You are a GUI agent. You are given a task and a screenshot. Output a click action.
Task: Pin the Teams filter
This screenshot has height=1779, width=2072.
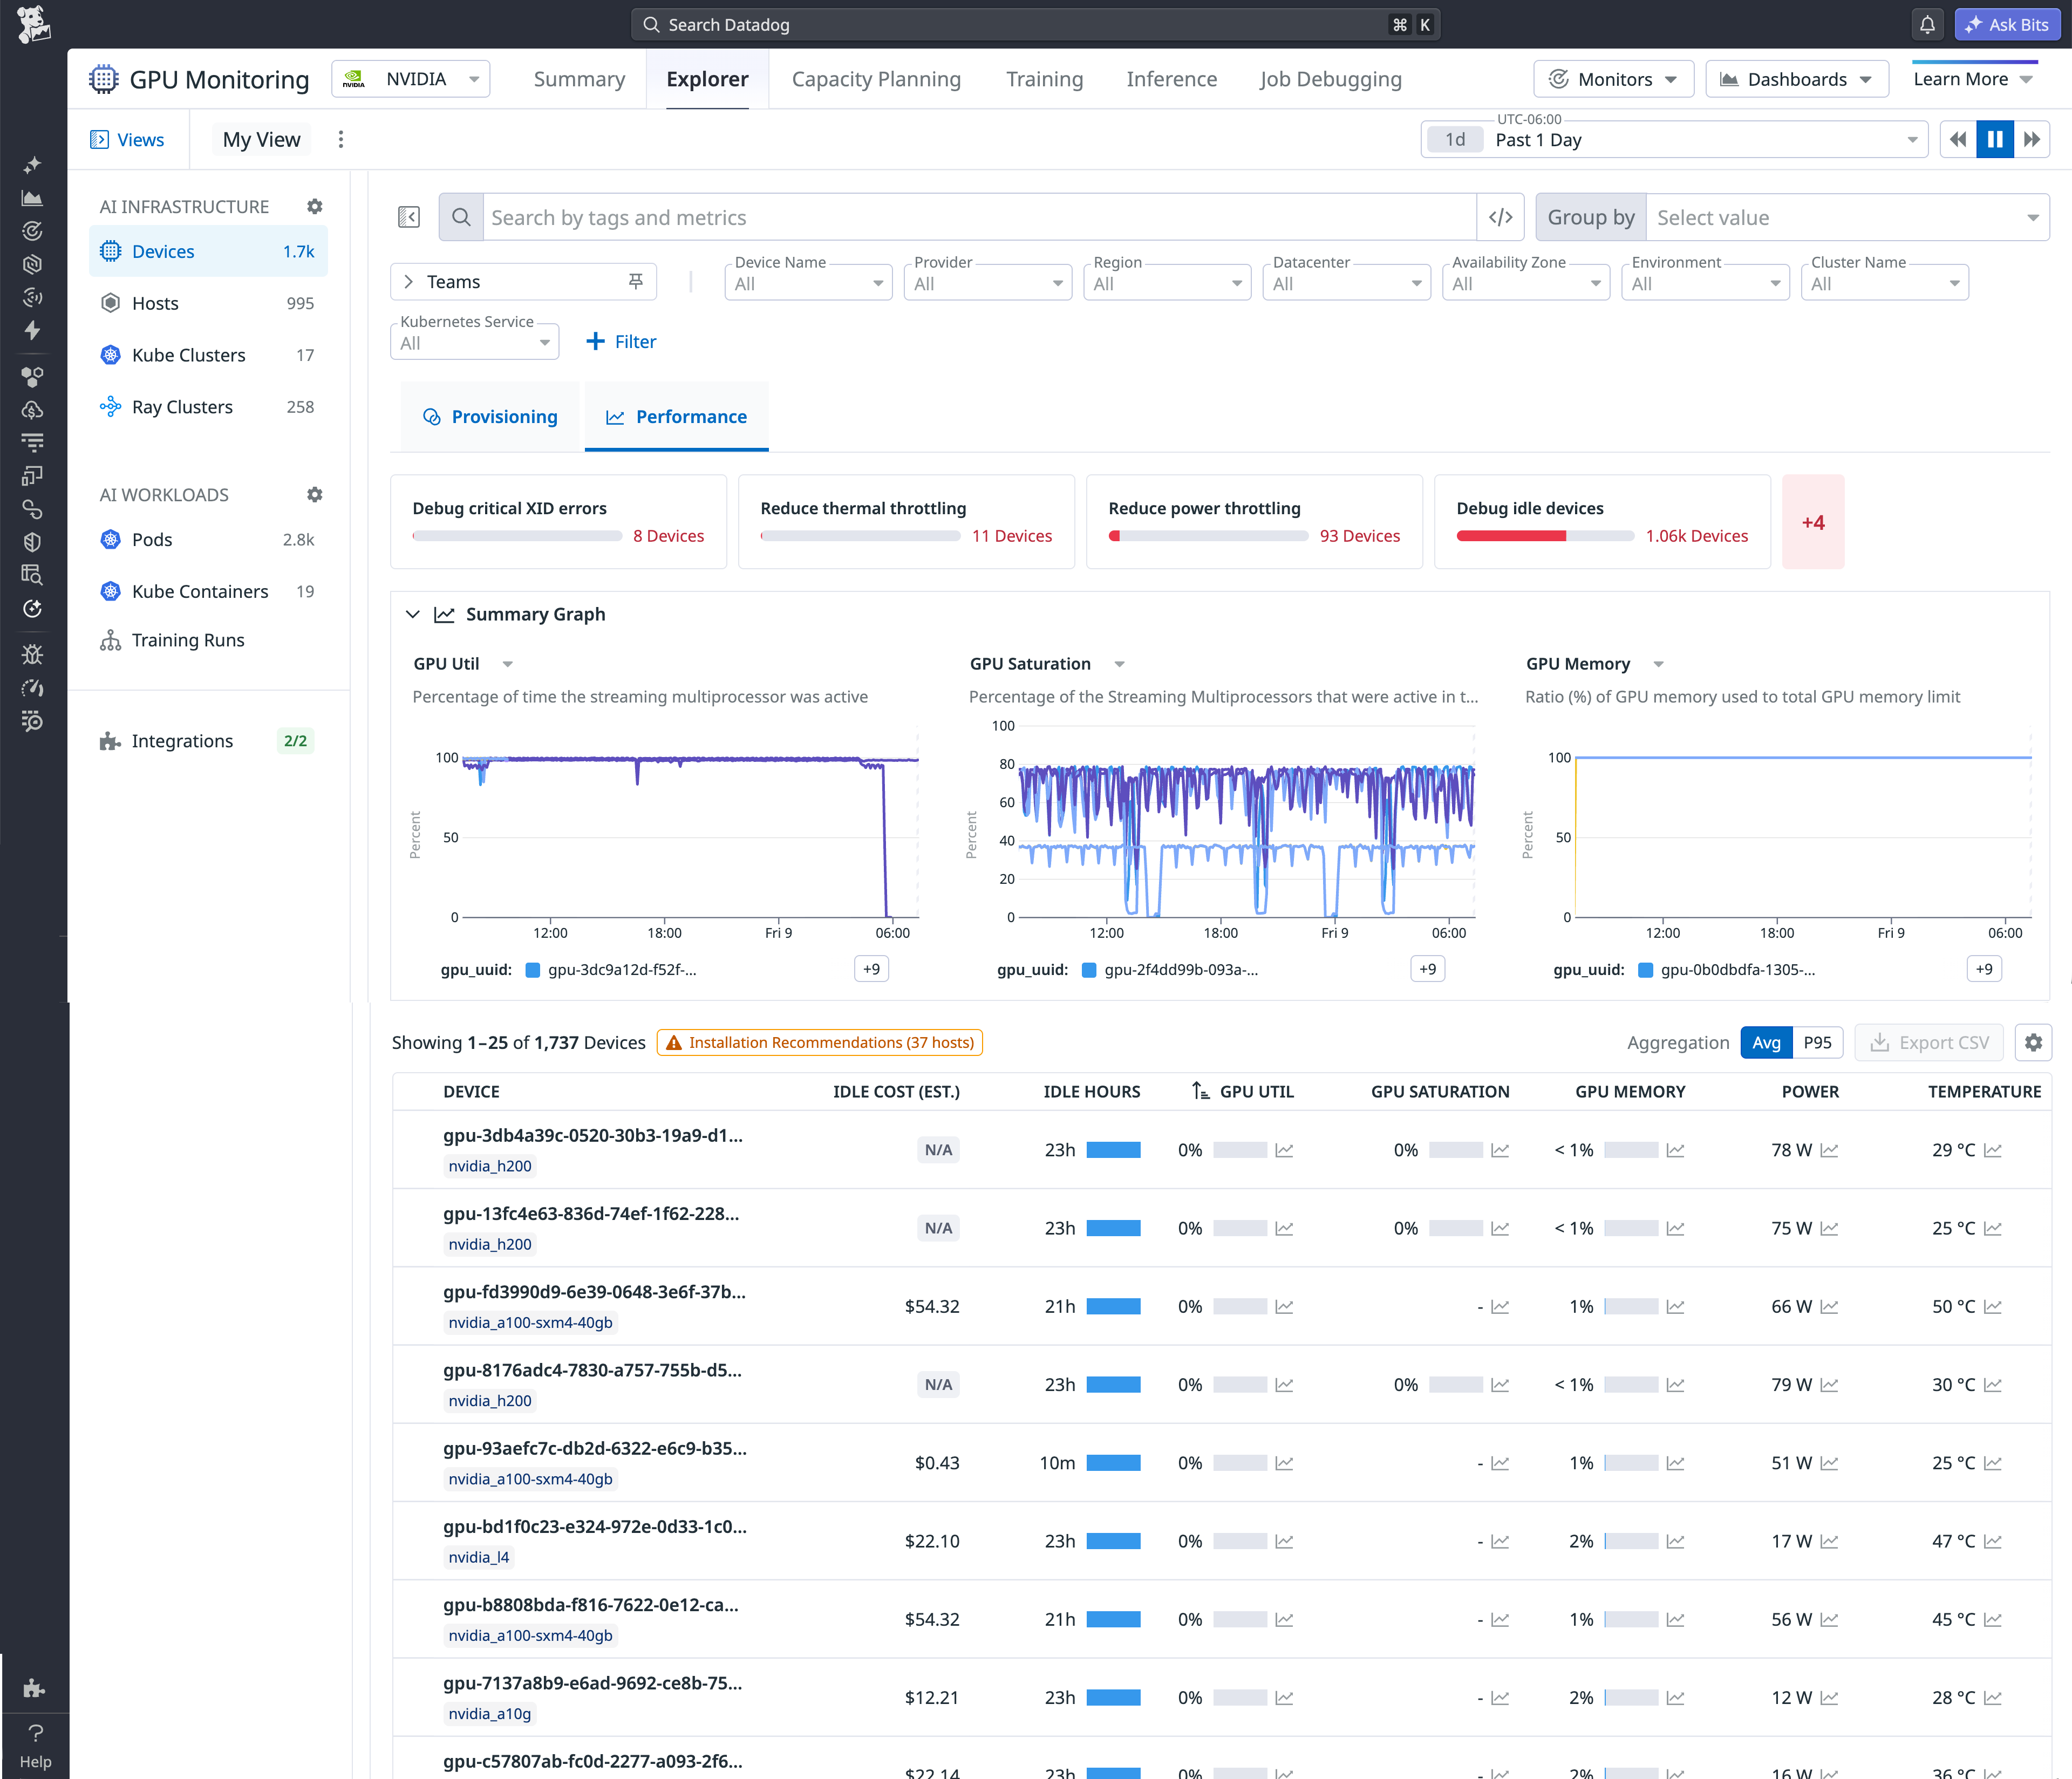click(636, 281)
